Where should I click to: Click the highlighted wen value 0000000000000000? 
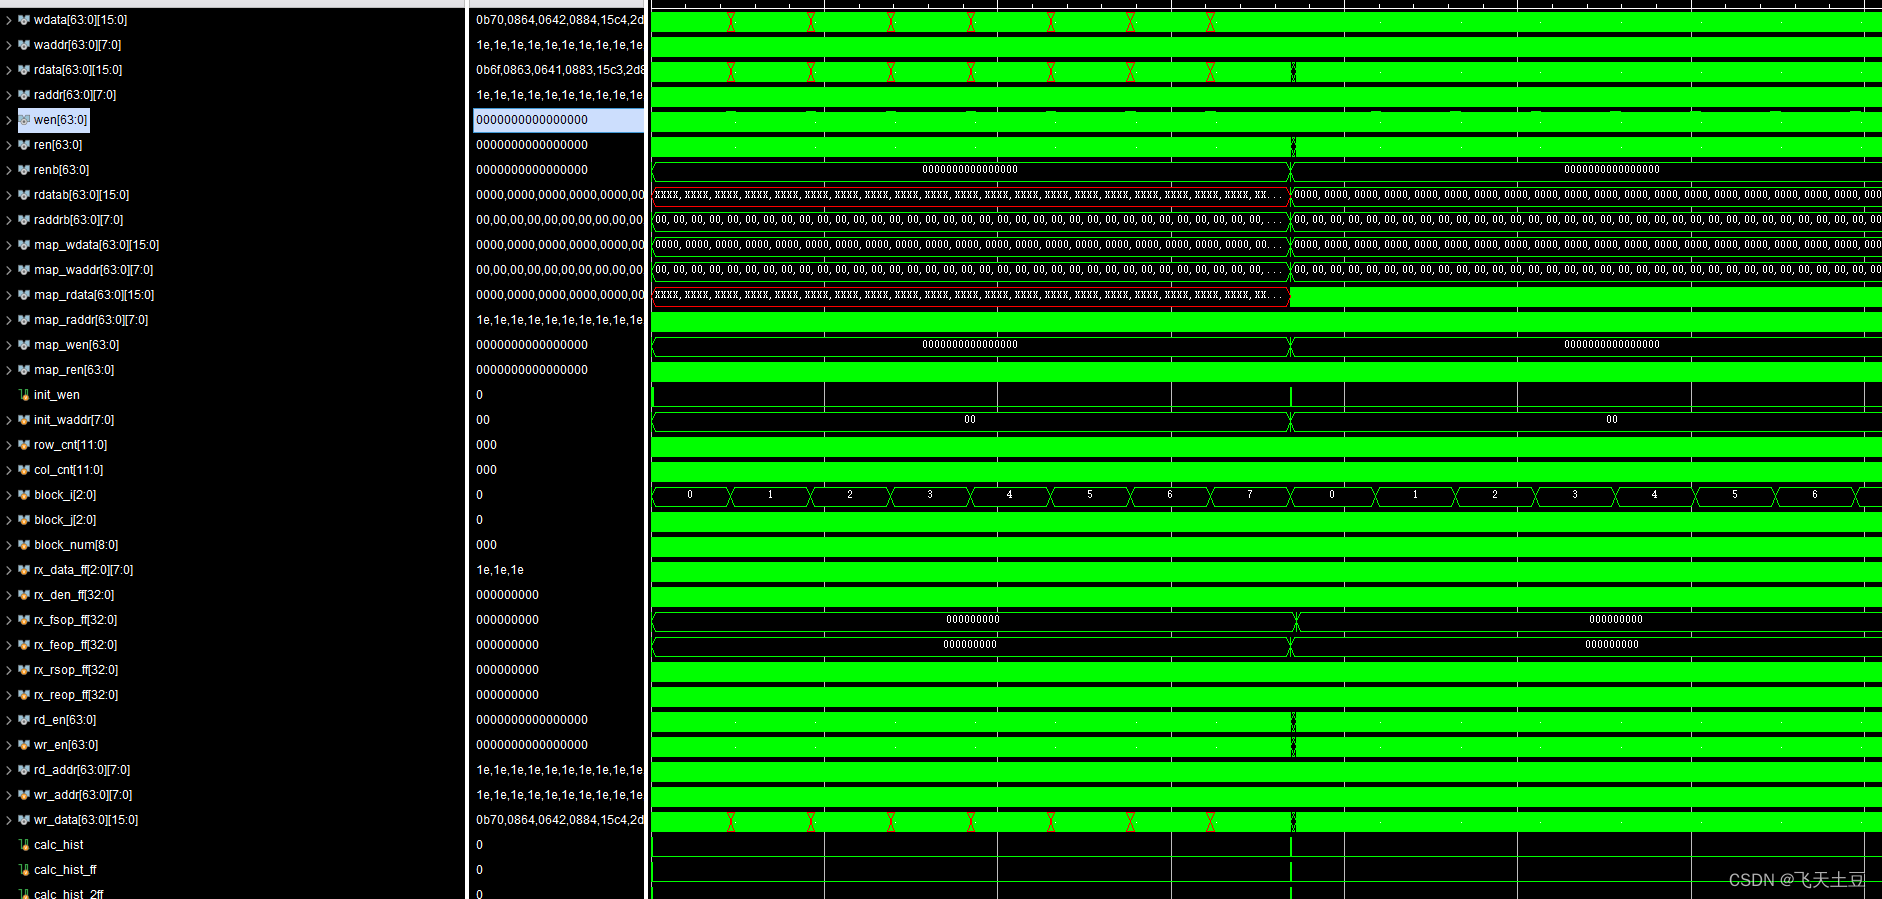(x=558, y=120)
